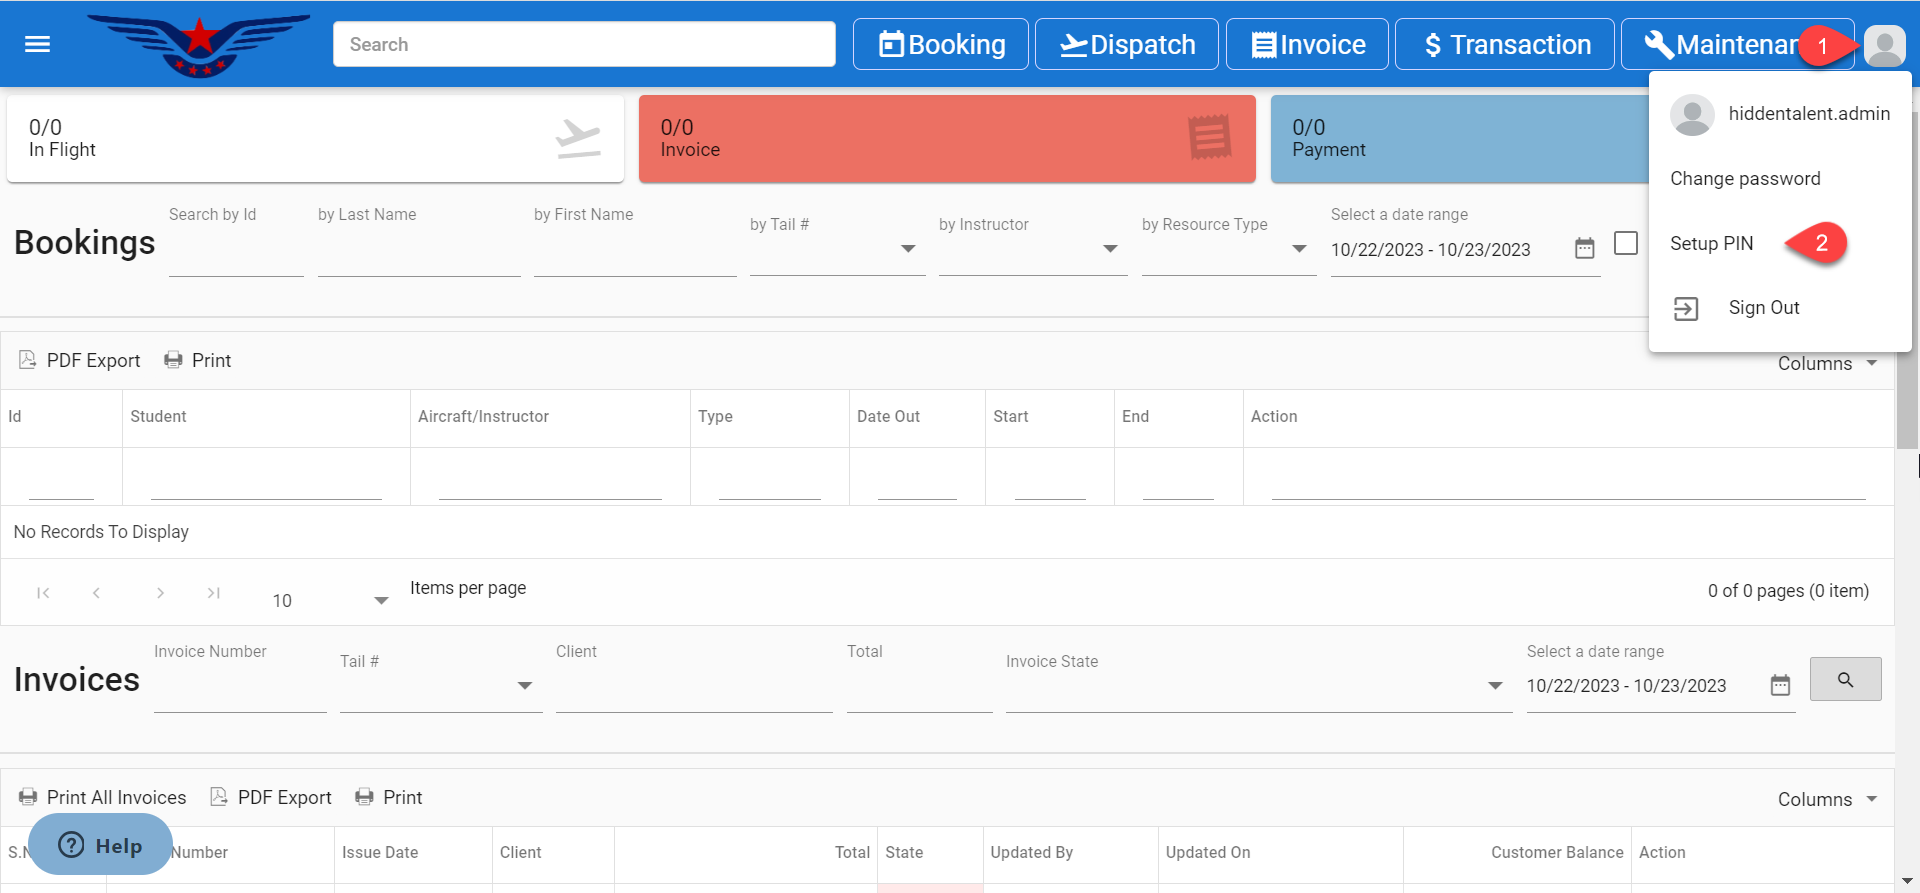The height and width of the screenshot is (893, 1920).
Task: Jump to last page of bookings
Action: [213, 593]
